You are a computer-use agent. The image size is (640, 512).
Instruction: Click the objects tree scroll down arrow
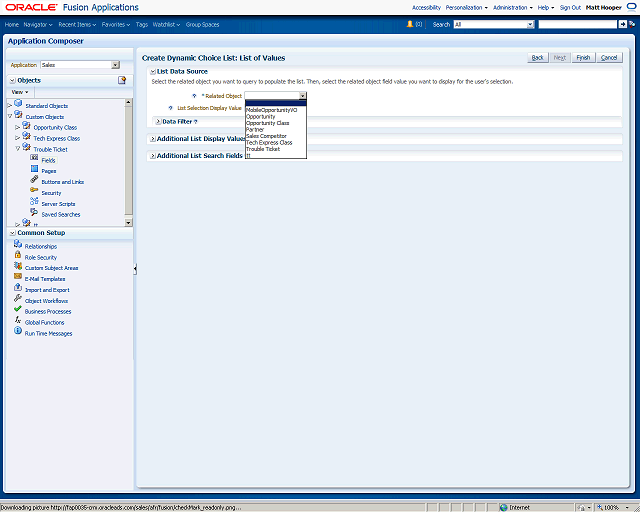tap(129, 223)
